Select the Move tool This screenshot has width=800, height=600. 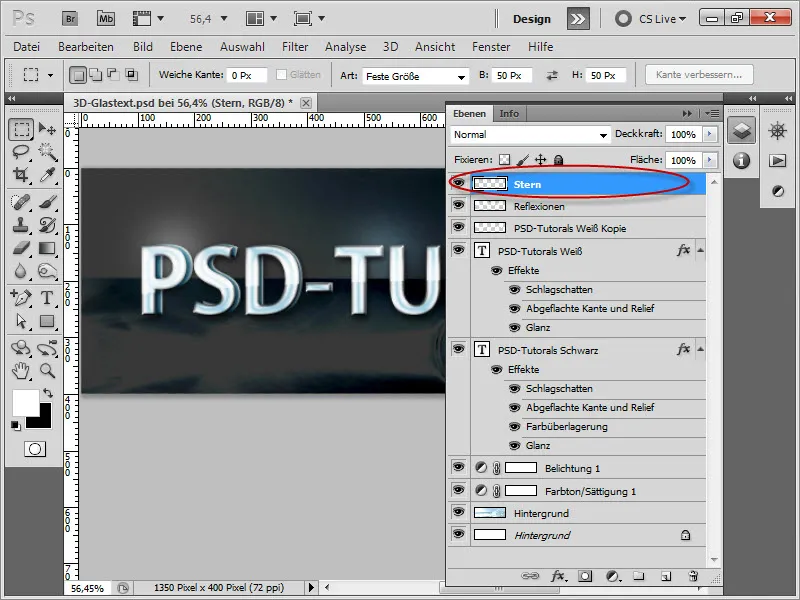click(x=47, y=129)
